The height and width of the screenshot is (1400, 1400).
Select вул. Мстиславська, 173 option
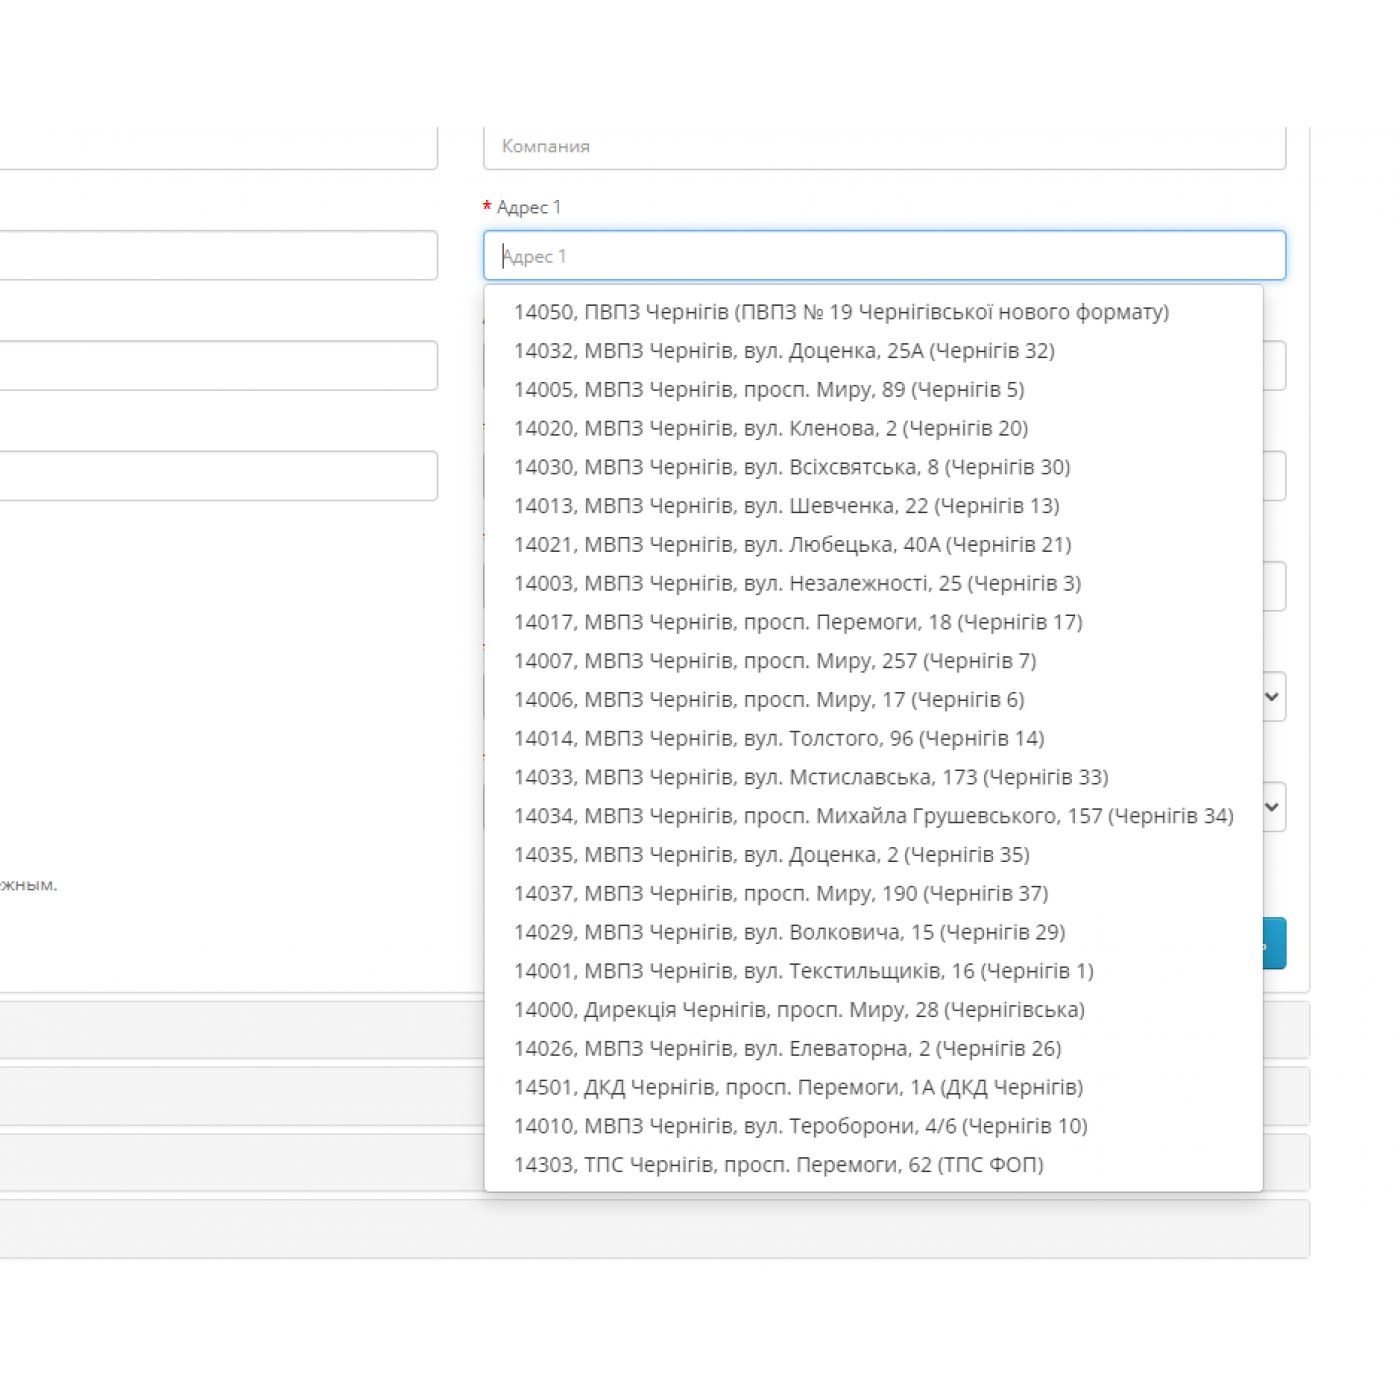pos(811,777)
